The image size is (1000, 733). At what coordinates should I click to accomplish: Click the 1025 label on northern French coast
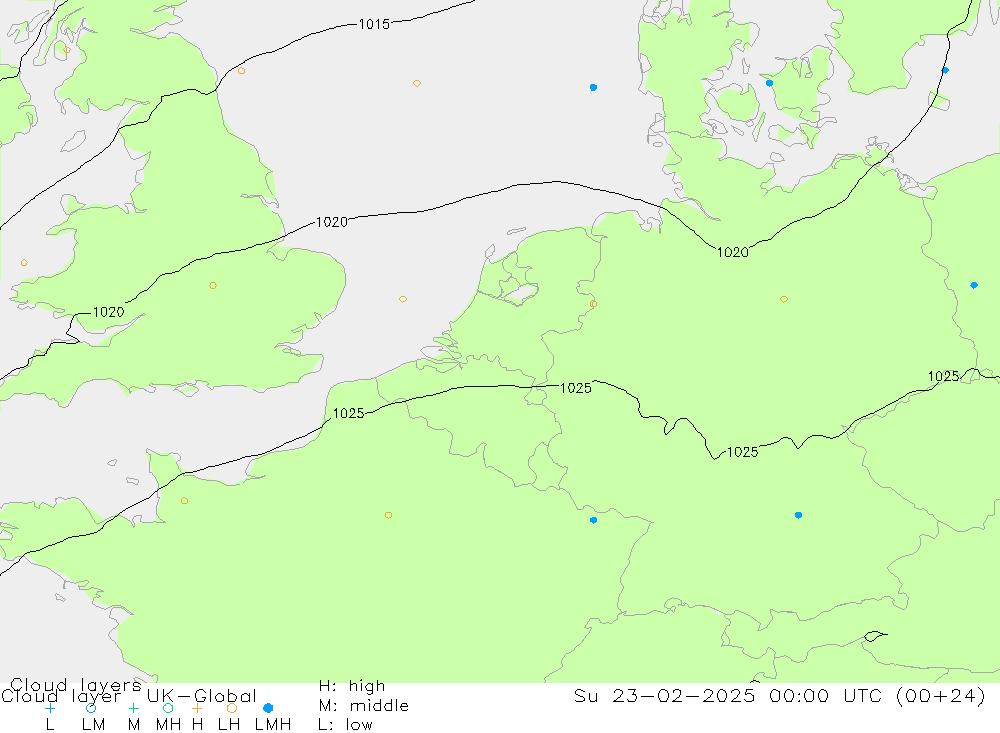coord(349,413)
